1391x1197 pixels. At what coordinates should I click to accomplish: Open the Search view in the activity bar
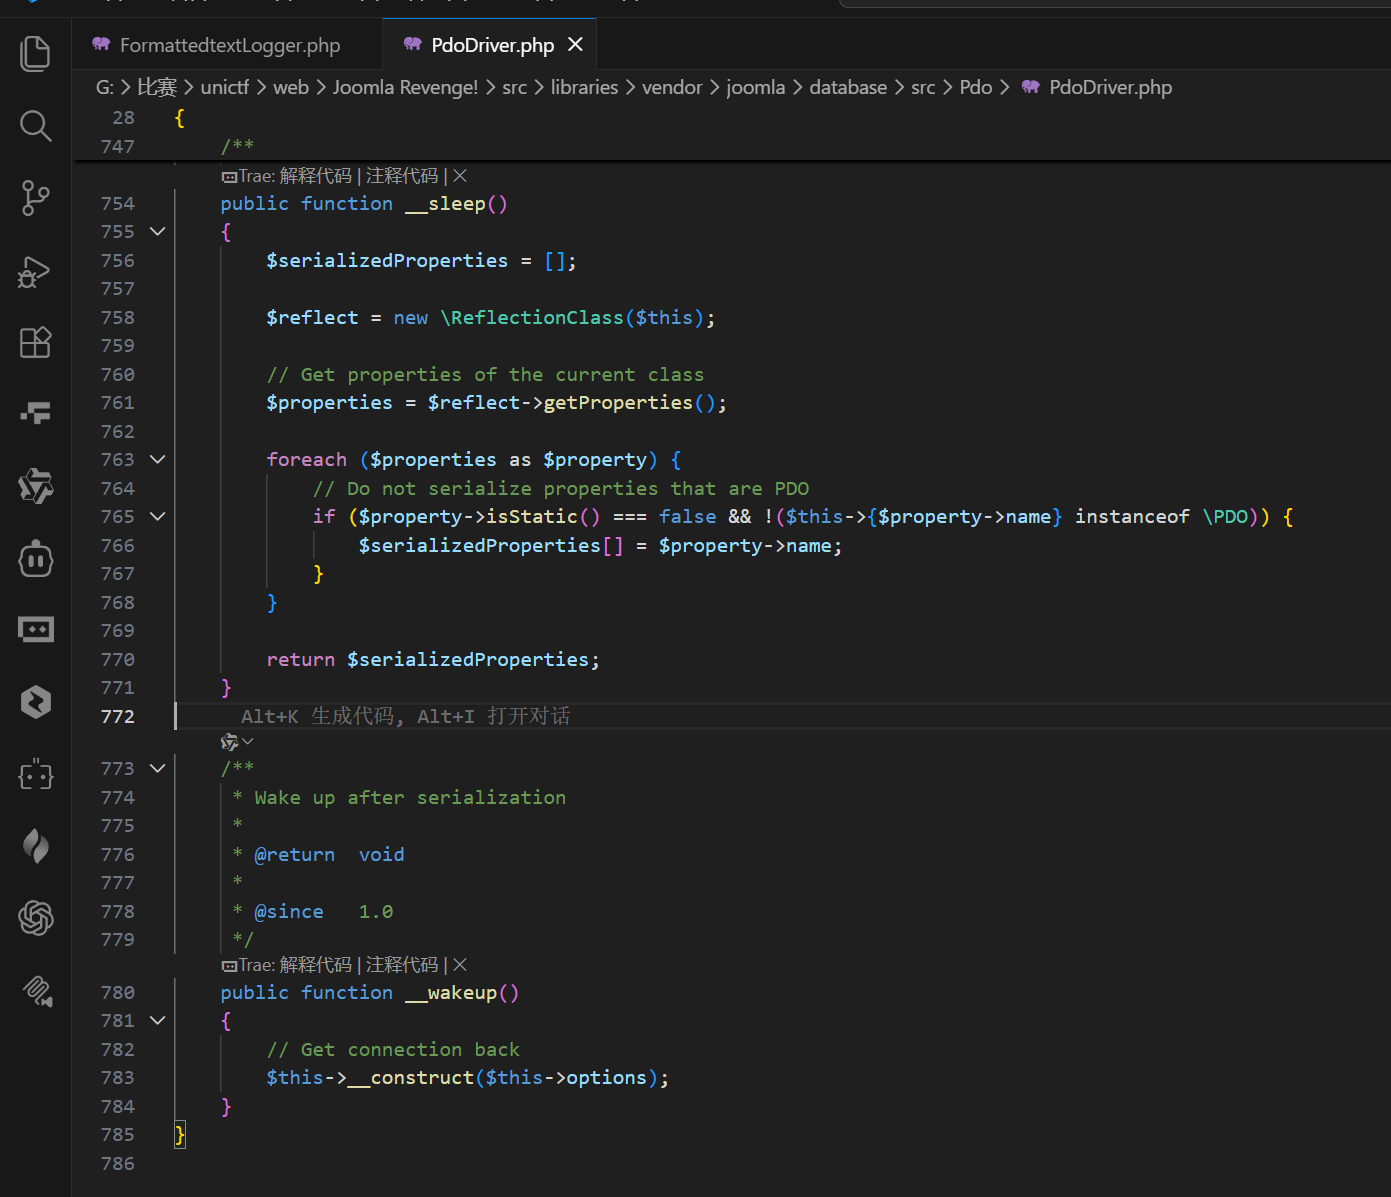[35, 126]
